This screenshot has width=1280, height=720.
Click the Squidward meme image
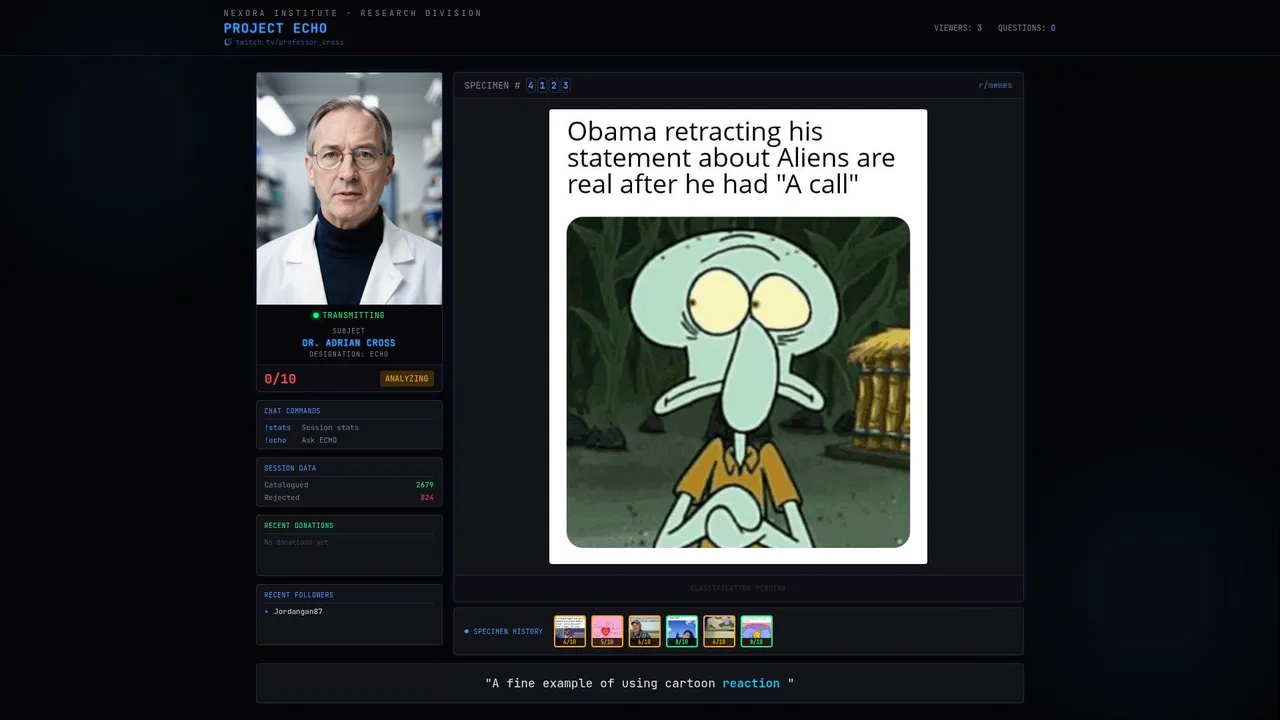(x=738, y=336)
